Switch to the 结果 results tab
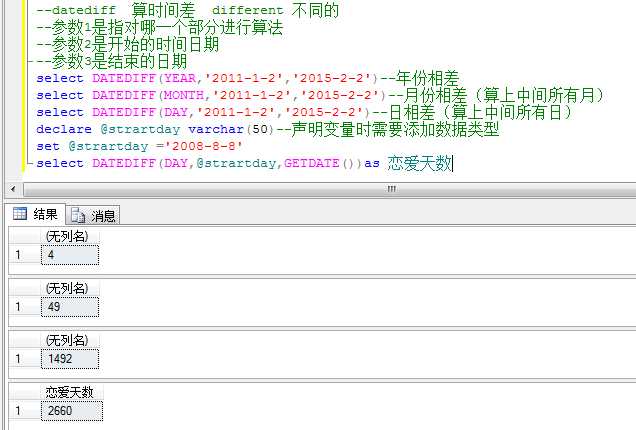 pyautogui.click(x=37, y=214)
